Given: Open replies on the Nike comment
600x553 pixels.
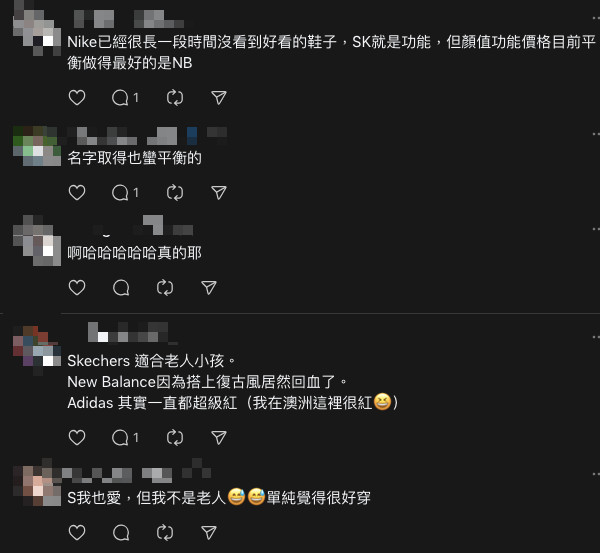Looking at the screenshot, I should 125,98.
